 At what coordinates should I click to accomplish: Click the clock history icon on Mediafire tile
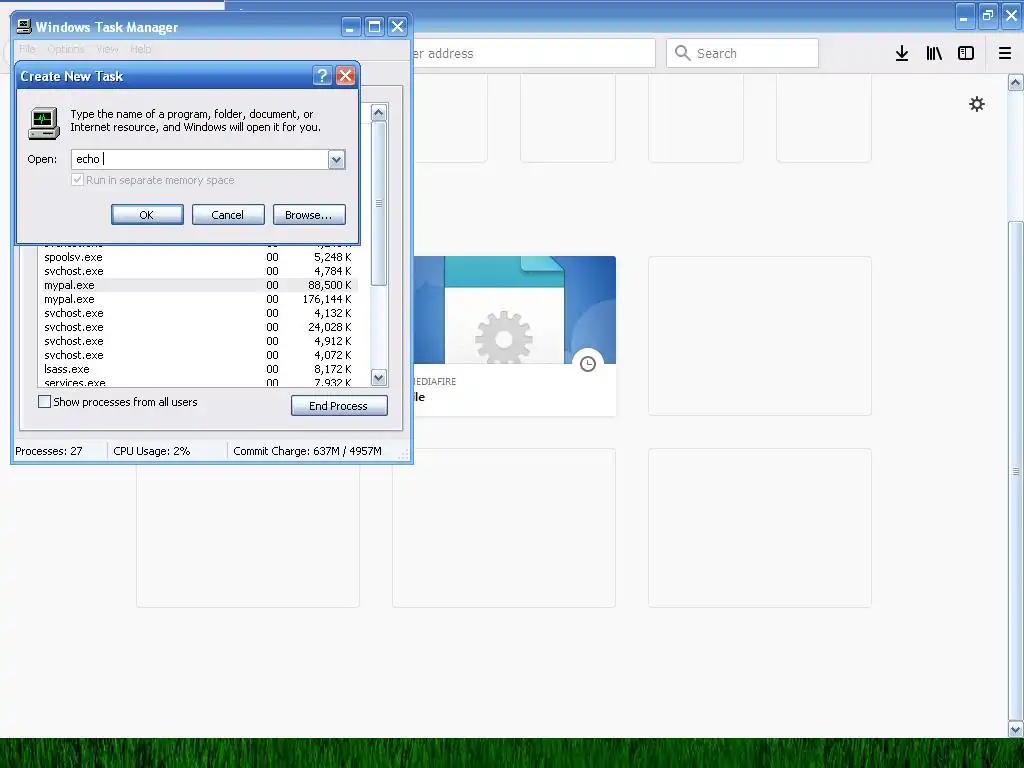(588, 364)
